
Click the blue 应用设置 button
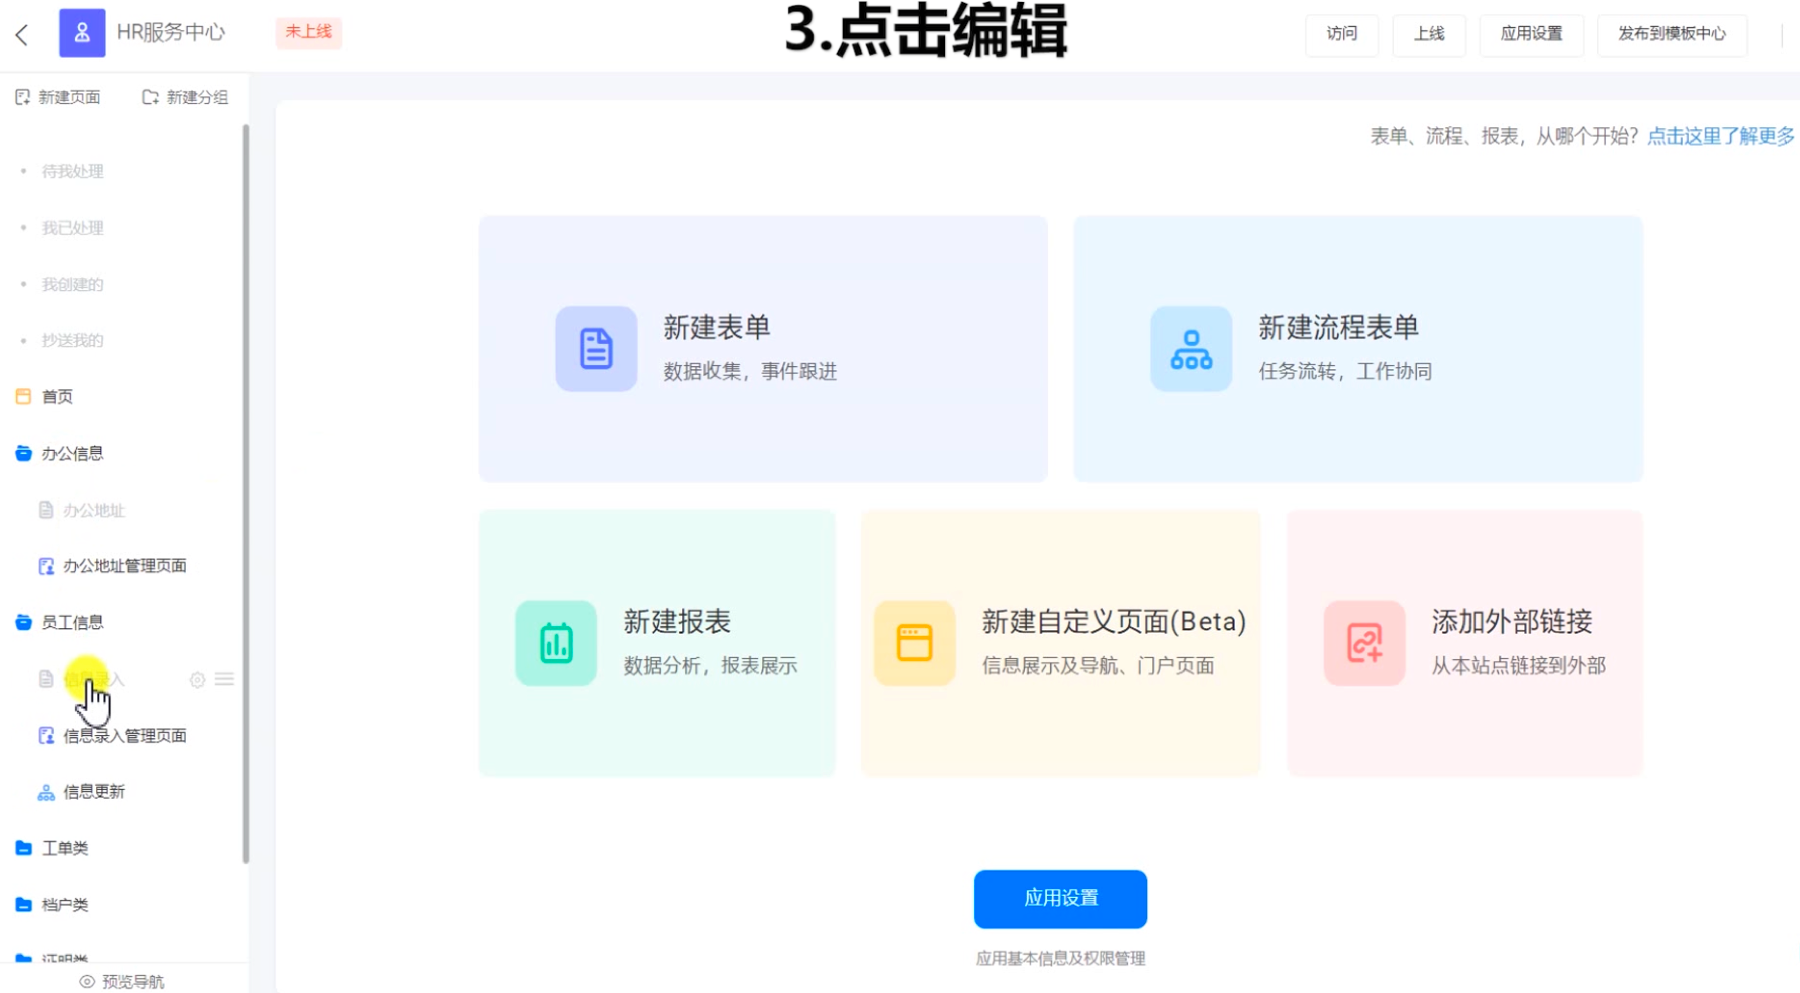[x=1060, y=899]
